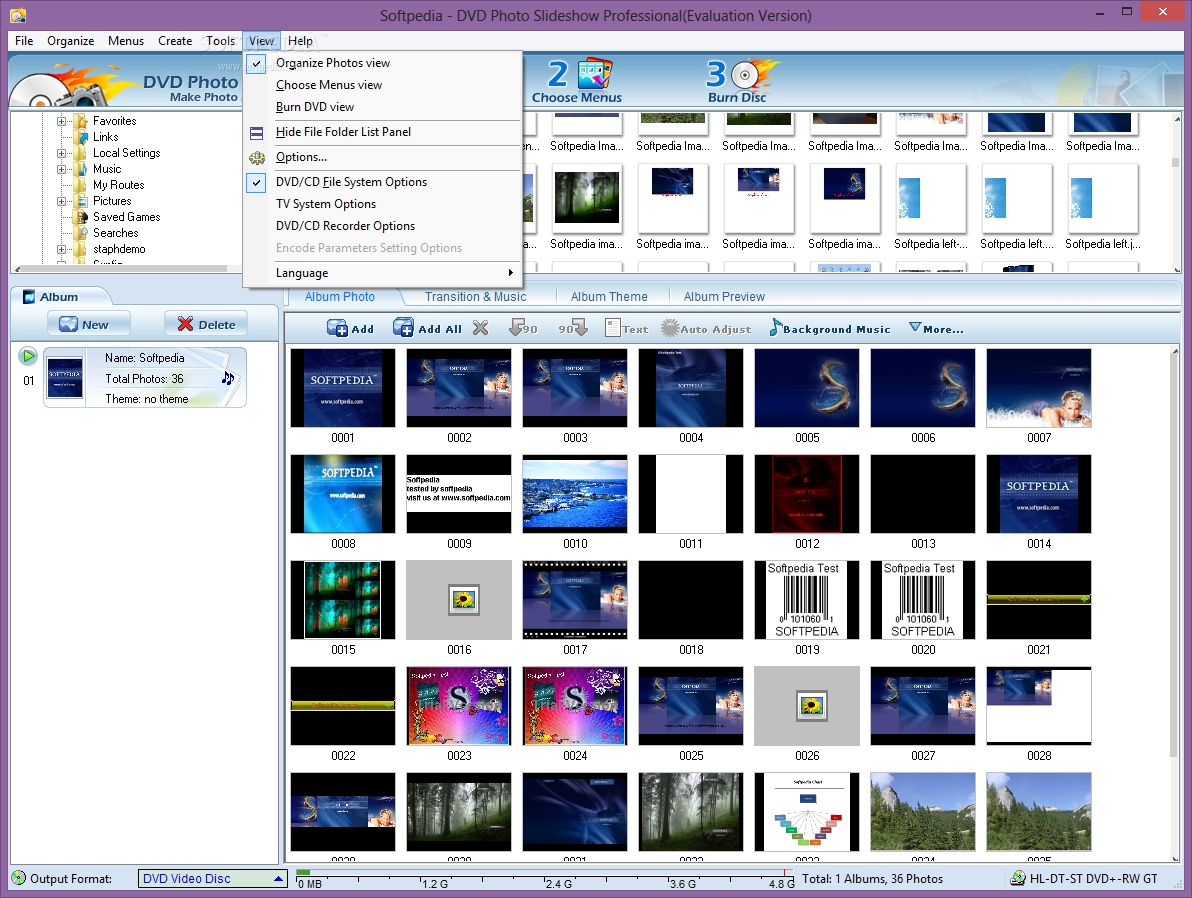The image size is (1192, 898).
Task: Switch to Album Photo tab
Action: coord(340,297)
